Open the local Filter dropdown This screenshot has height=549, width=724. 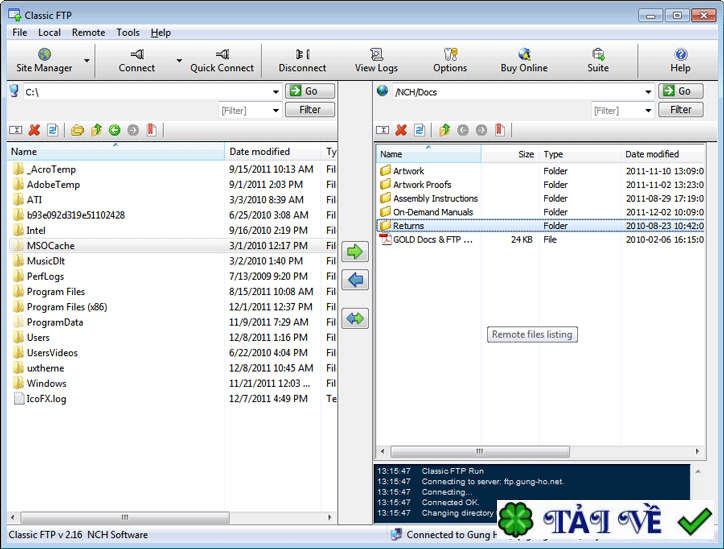point(275,110)
